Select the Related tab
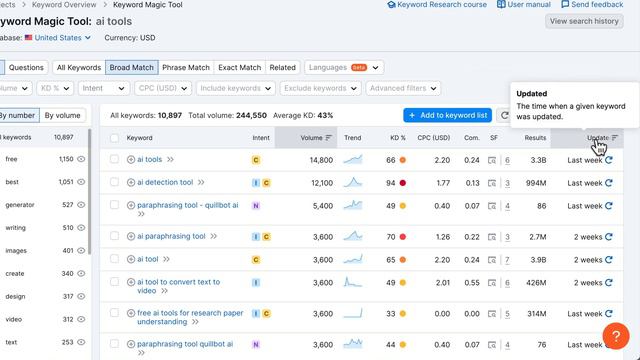This screenshot has width=640, height=360. [x=282, y=67]
